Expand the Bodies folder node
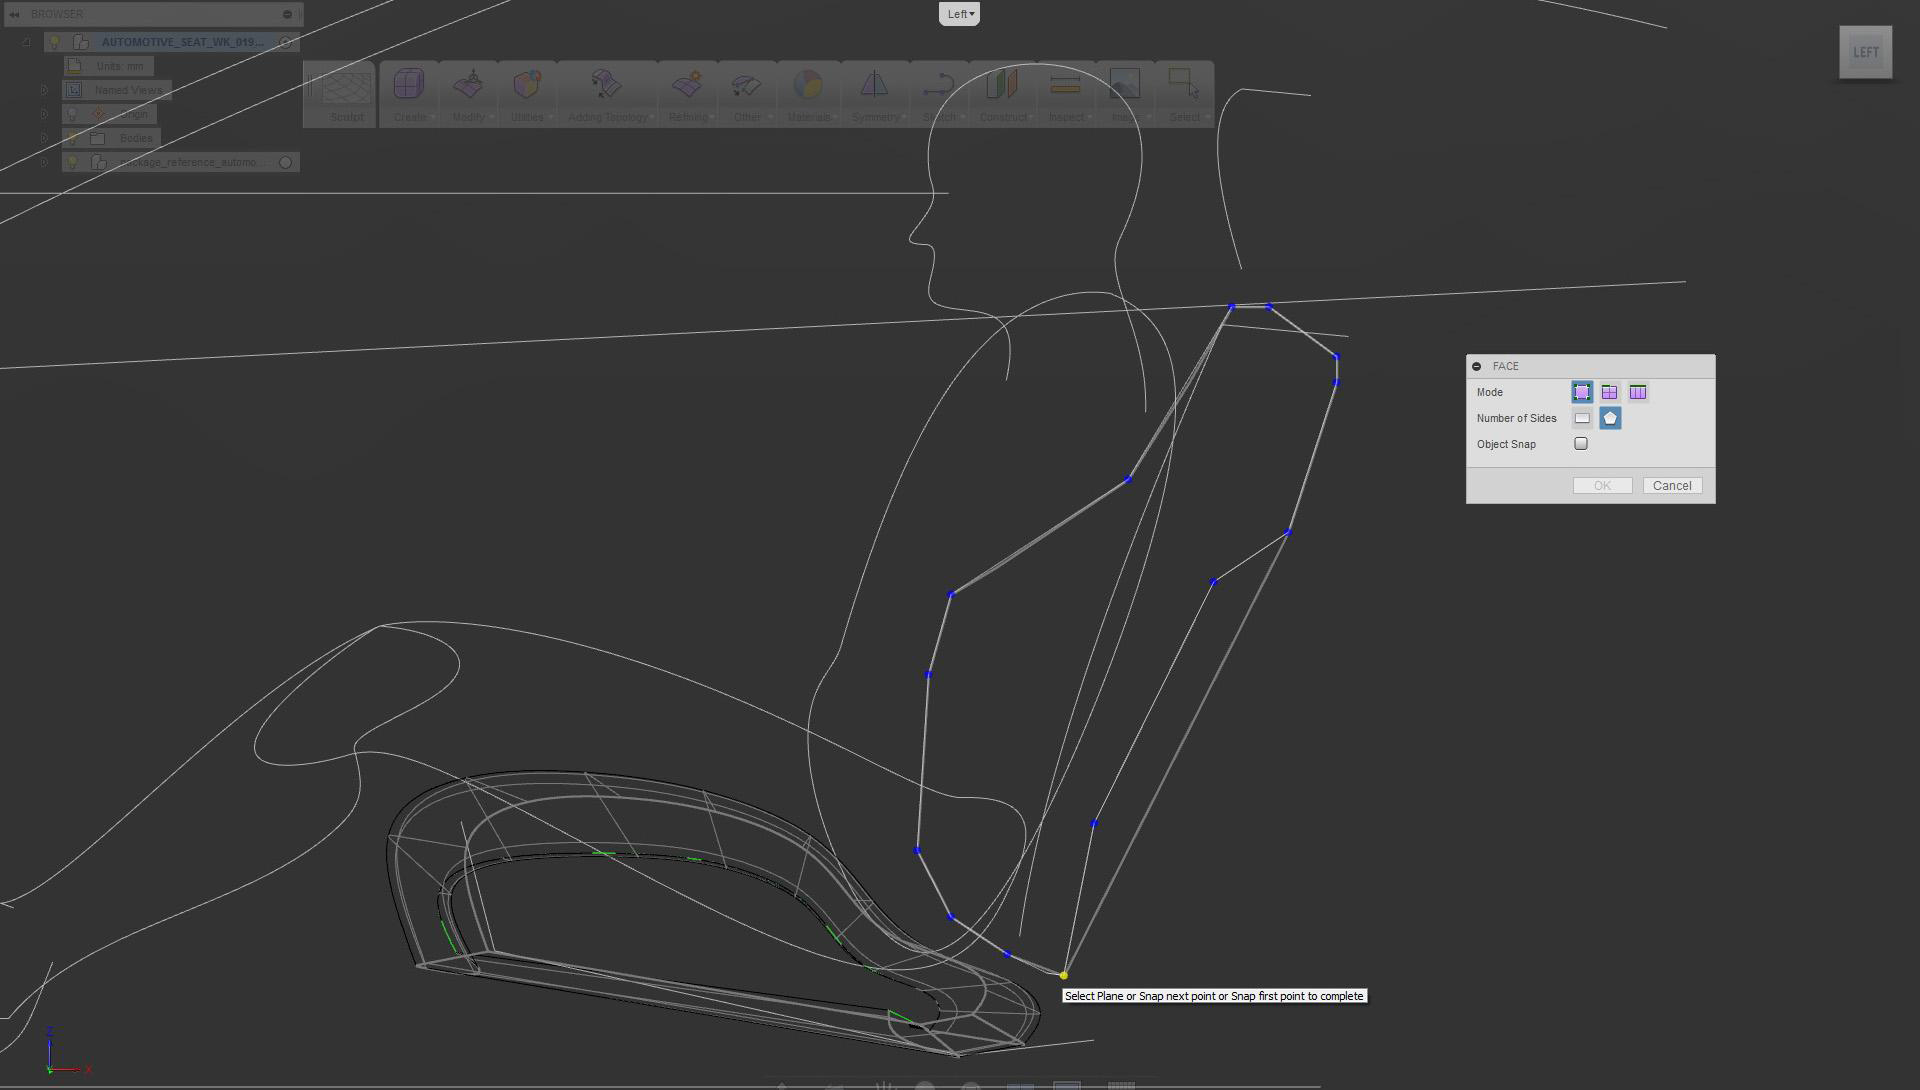This screenshot has height=1090, width=1920. [x=44, y=138]
